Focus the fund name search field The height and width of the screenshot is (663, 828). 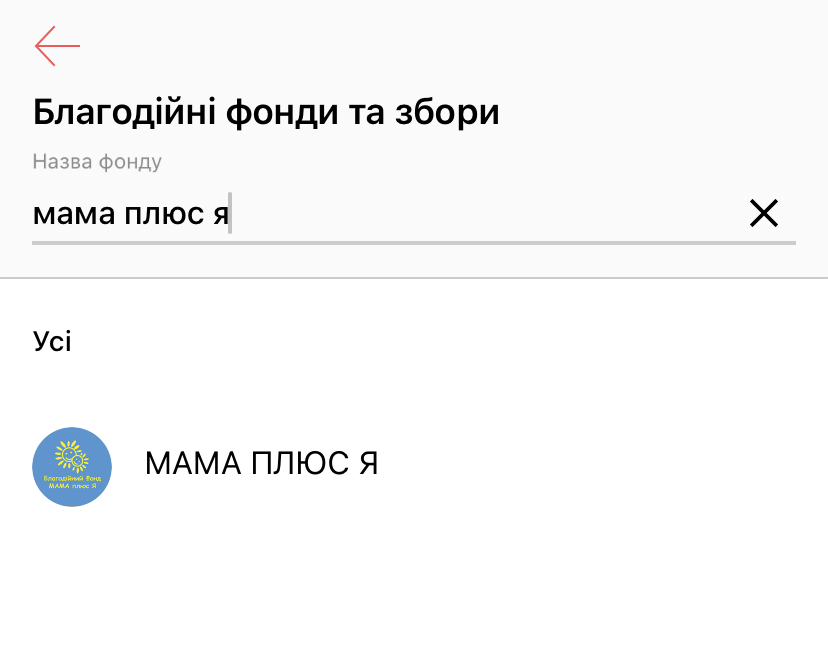[x=400, y=214]
